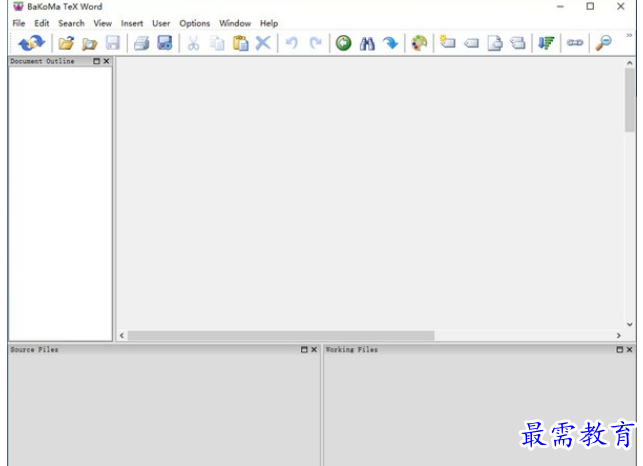Open the User menu
This screenshot has height=466, width=643.
pos(161,23)
